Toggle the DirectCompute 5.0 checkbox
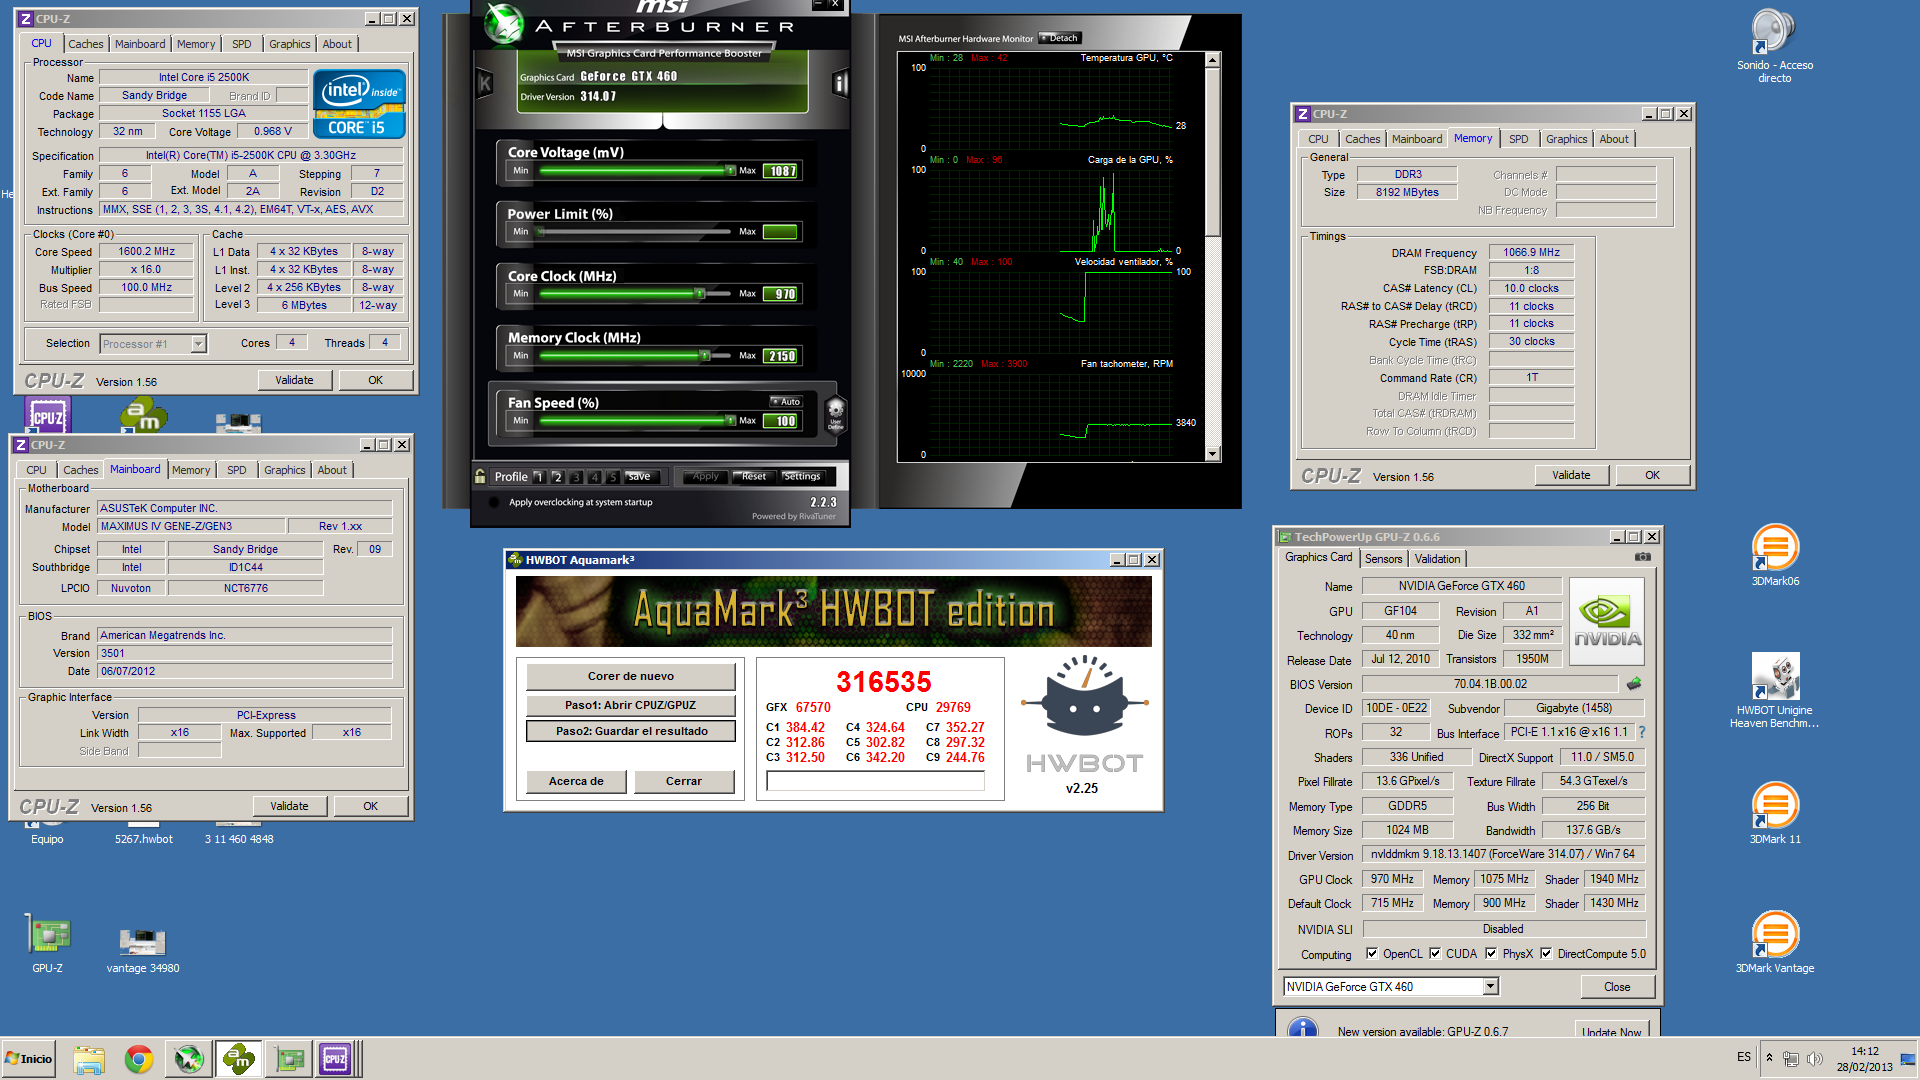Screen dimensions: 1920x1080 pyautogui.click(x=1546, y=953)
